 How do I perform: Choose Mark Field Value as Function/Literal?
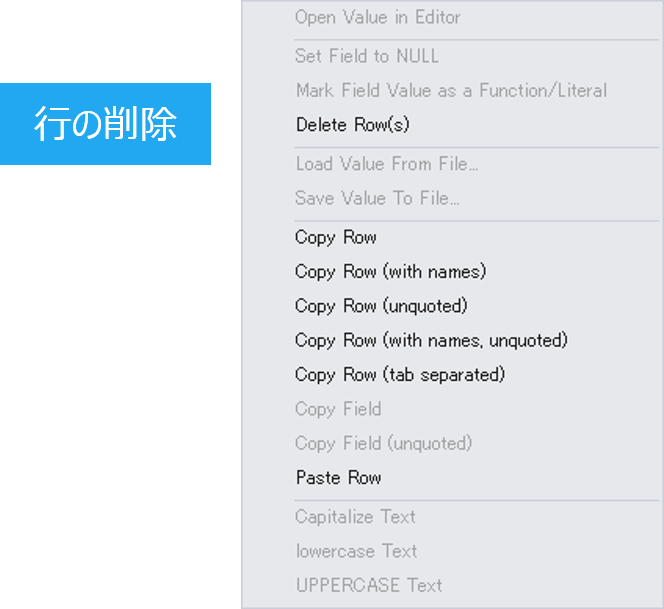coord(451,90)
